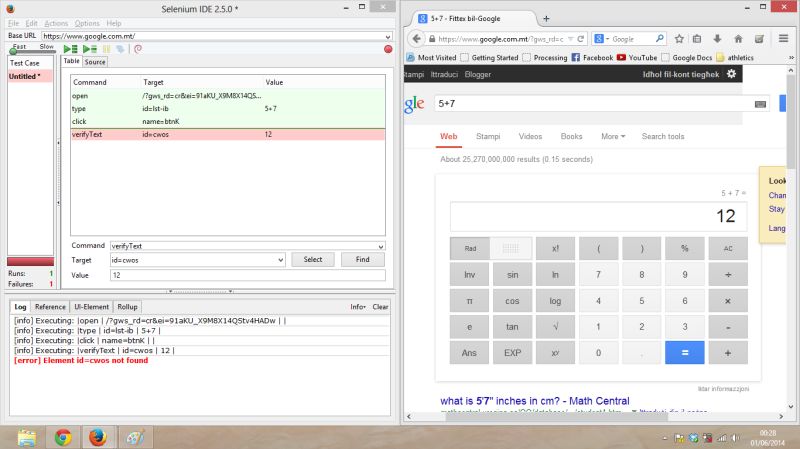Open the Firefox downloads arrow

tap(717, 39)
